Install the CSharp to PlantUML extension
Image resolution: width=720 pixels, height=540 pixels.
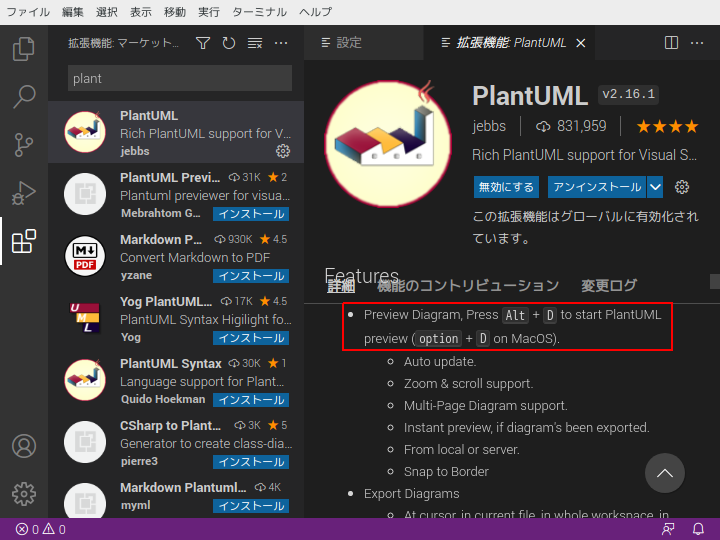[251, 462]
